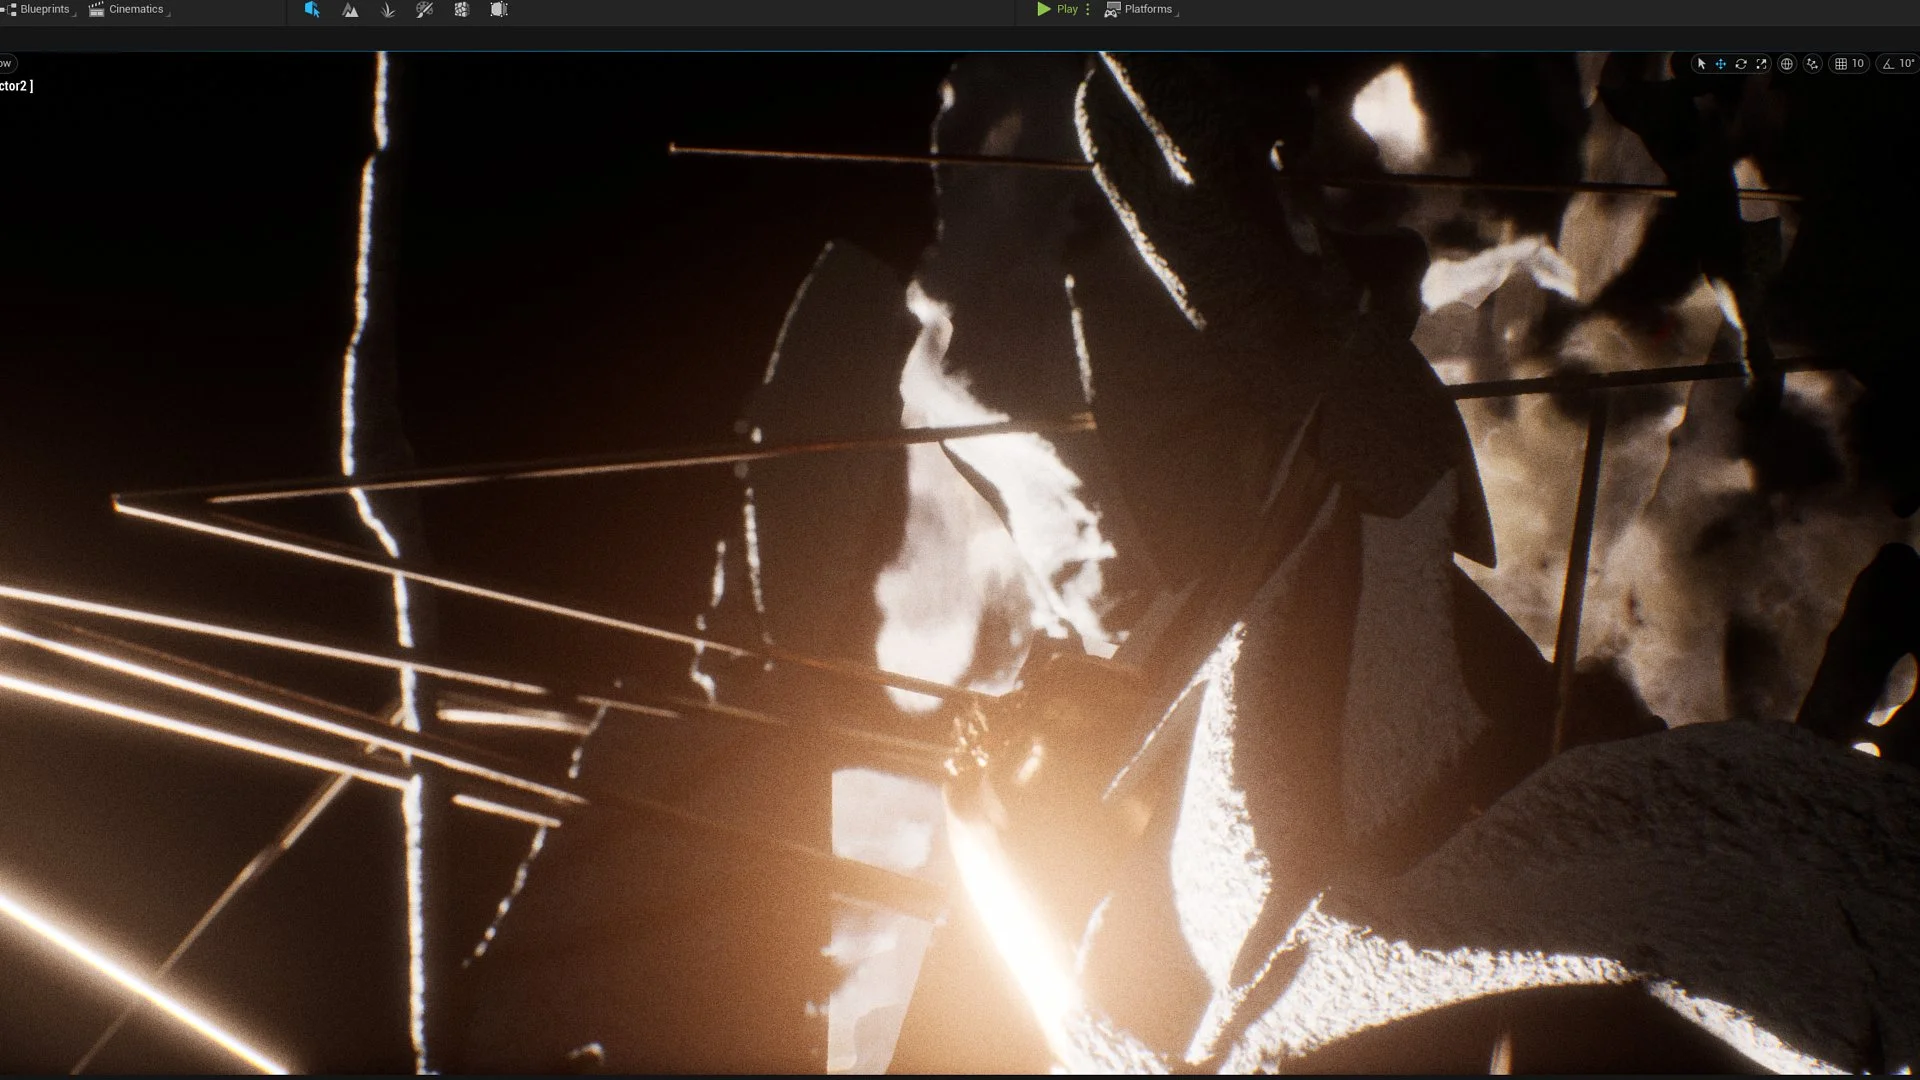The height and width of the screenshot is (1080, 1920).
Task: Start Play in editor
Action: coord(1057,9)
